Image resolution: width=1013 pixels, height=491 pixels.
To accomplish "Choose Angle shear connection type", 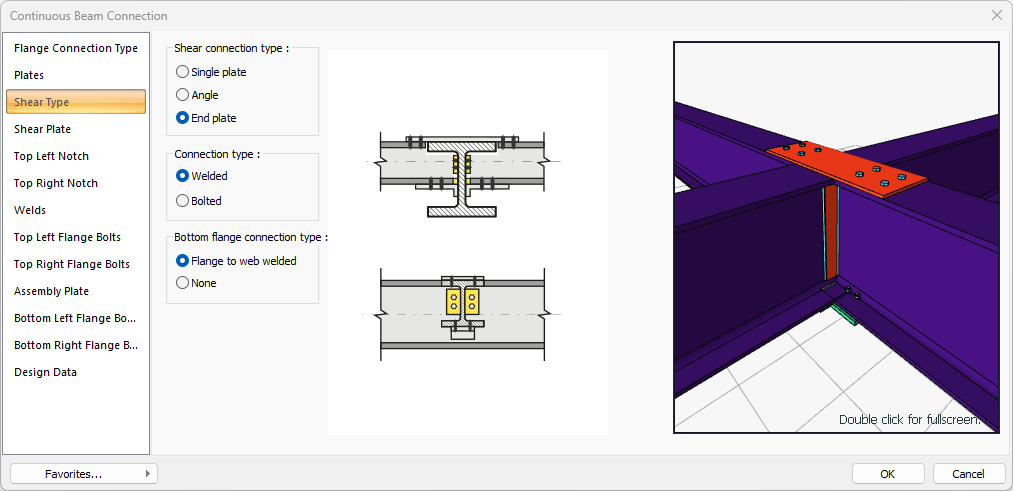I will pos(182,95).
